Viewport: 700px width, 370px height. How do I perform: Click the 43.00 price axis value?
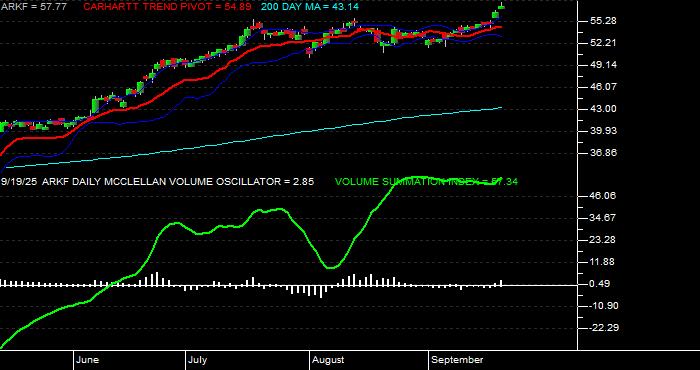pos(604,109)
